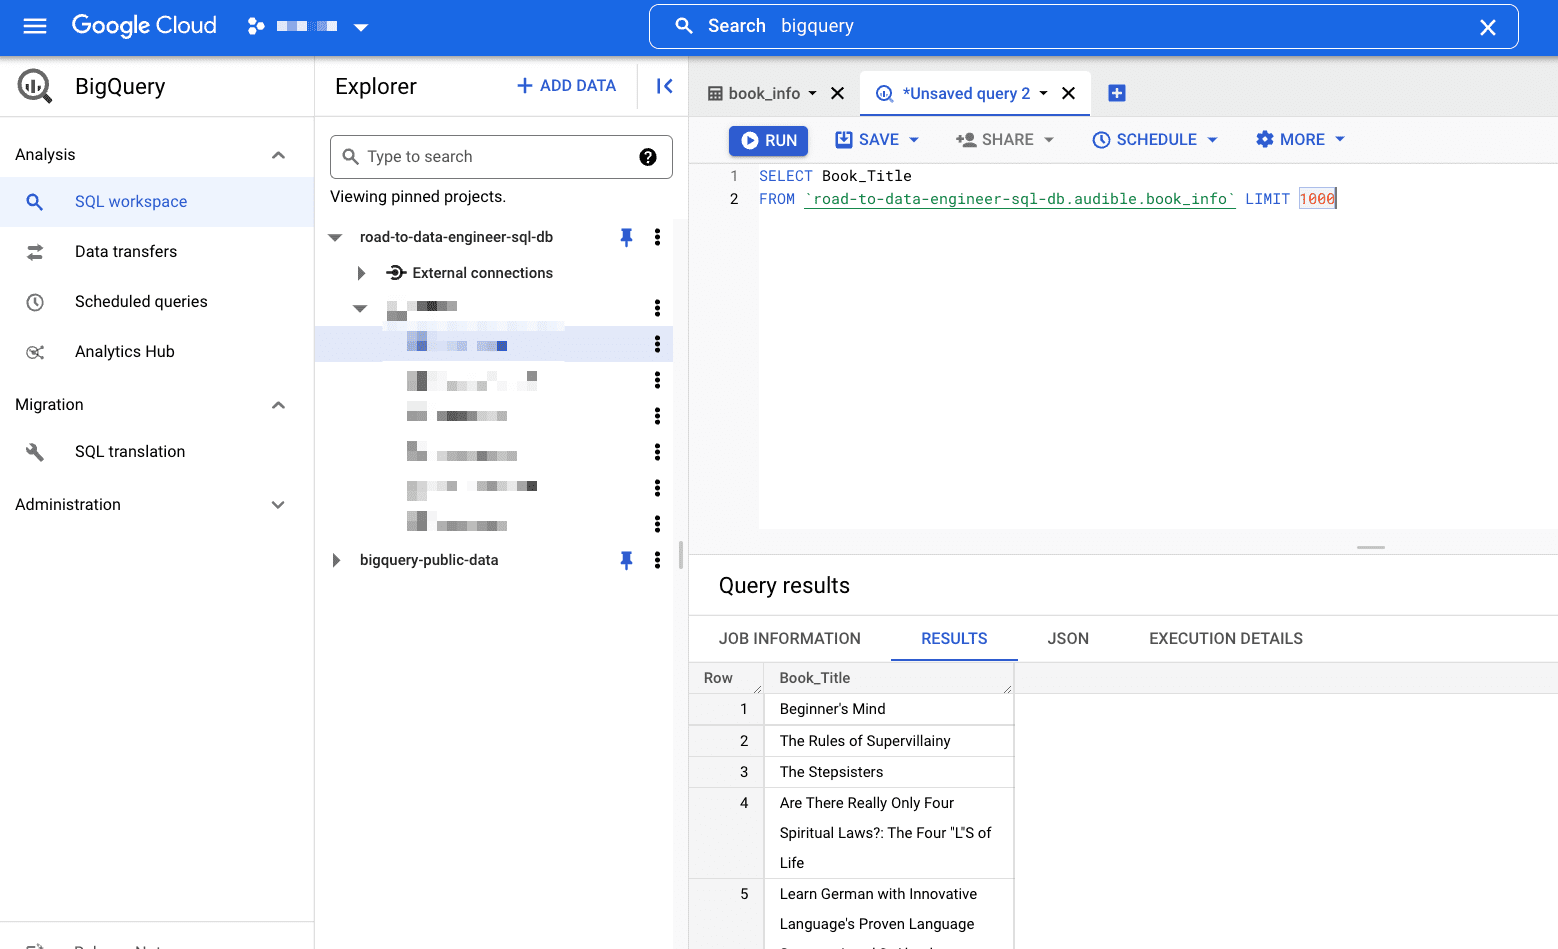Switch to the JSON results tab
The height and width of the screenshot is (949, 1558).
click(x=1067, y=638)
